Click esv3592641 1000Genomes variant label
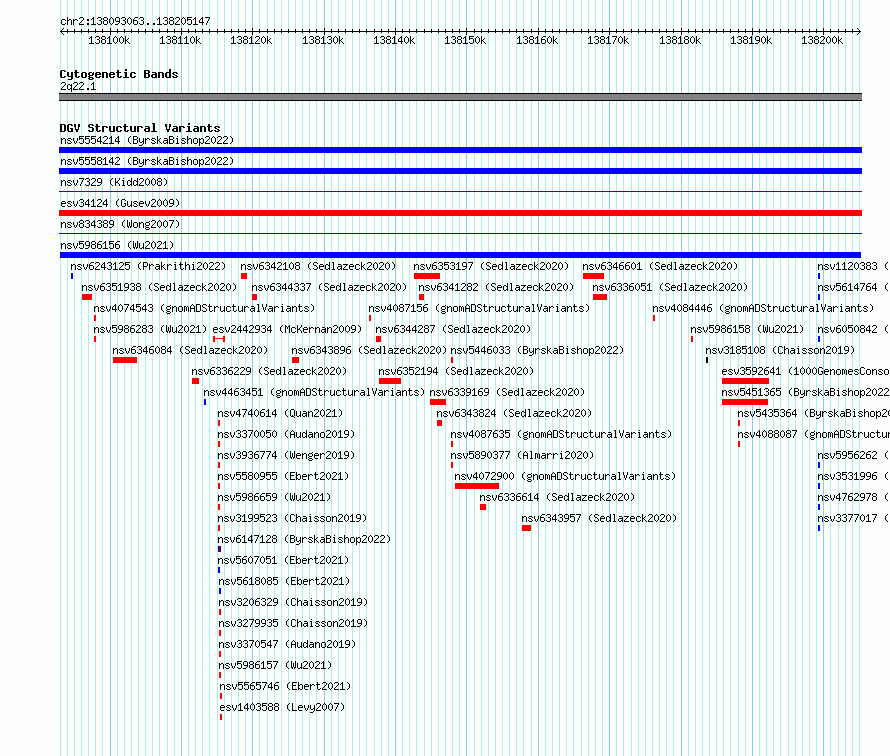This screenshot has width=890, height=756. [x=805, y=371]
